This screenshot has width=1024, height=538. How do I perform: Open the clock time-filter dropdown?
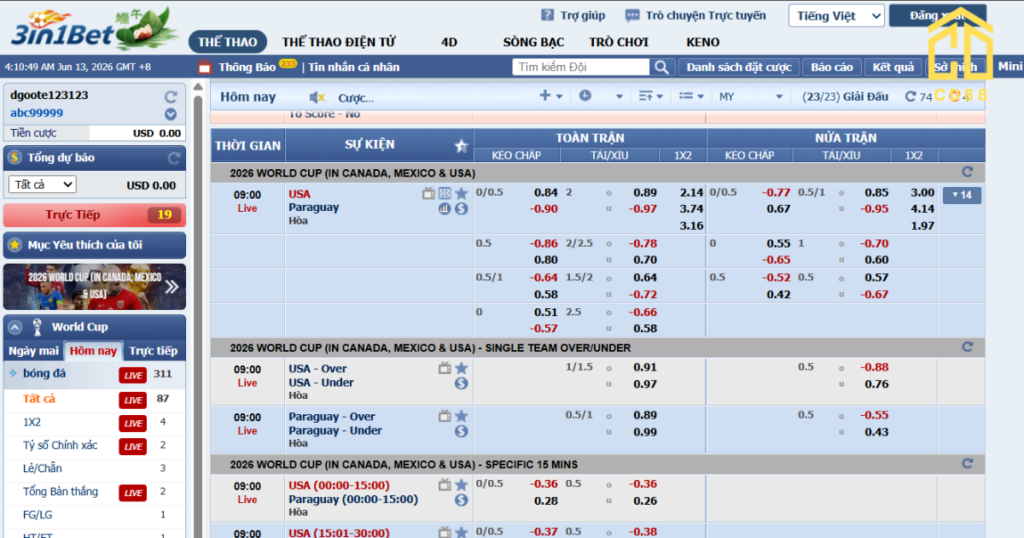601,96
